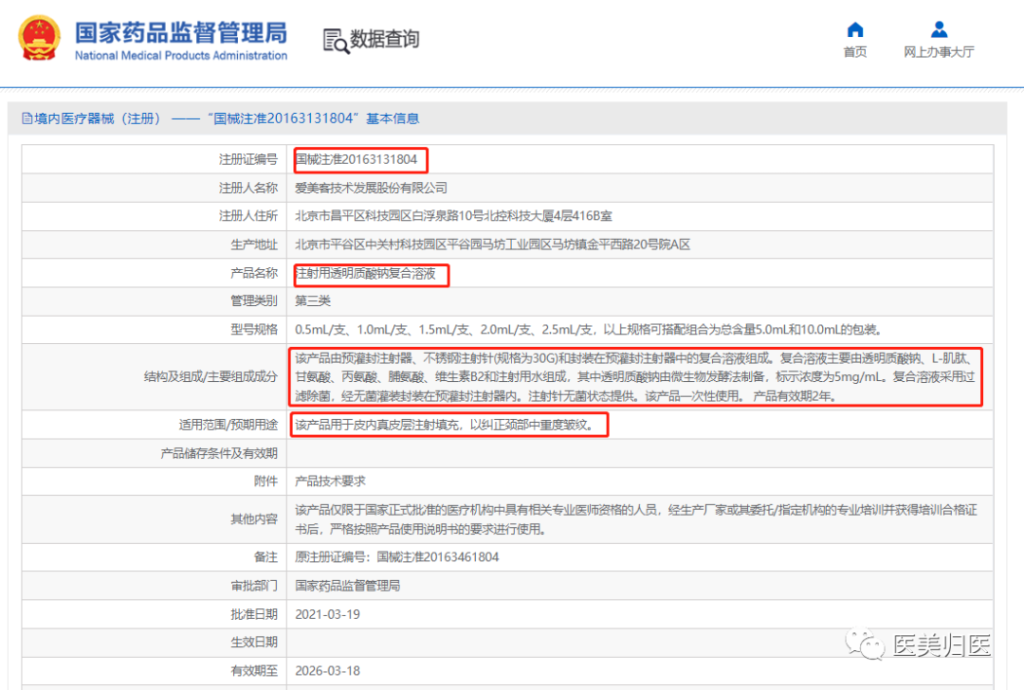Click 国家药品监督管理局 in the 审批部门 row

[347, 586]
